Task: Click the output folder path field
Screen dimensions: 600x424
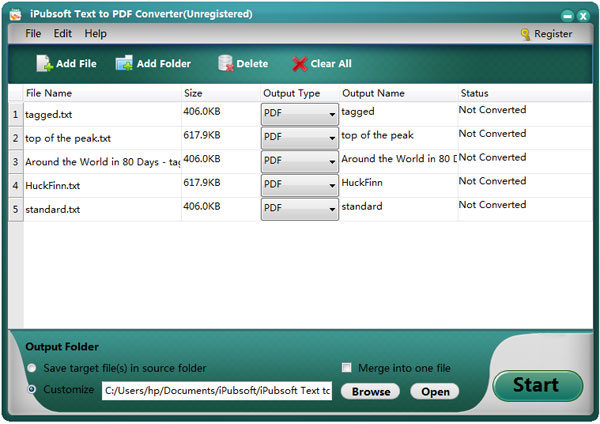Action: pyautogui.click(x=216, y=391)
